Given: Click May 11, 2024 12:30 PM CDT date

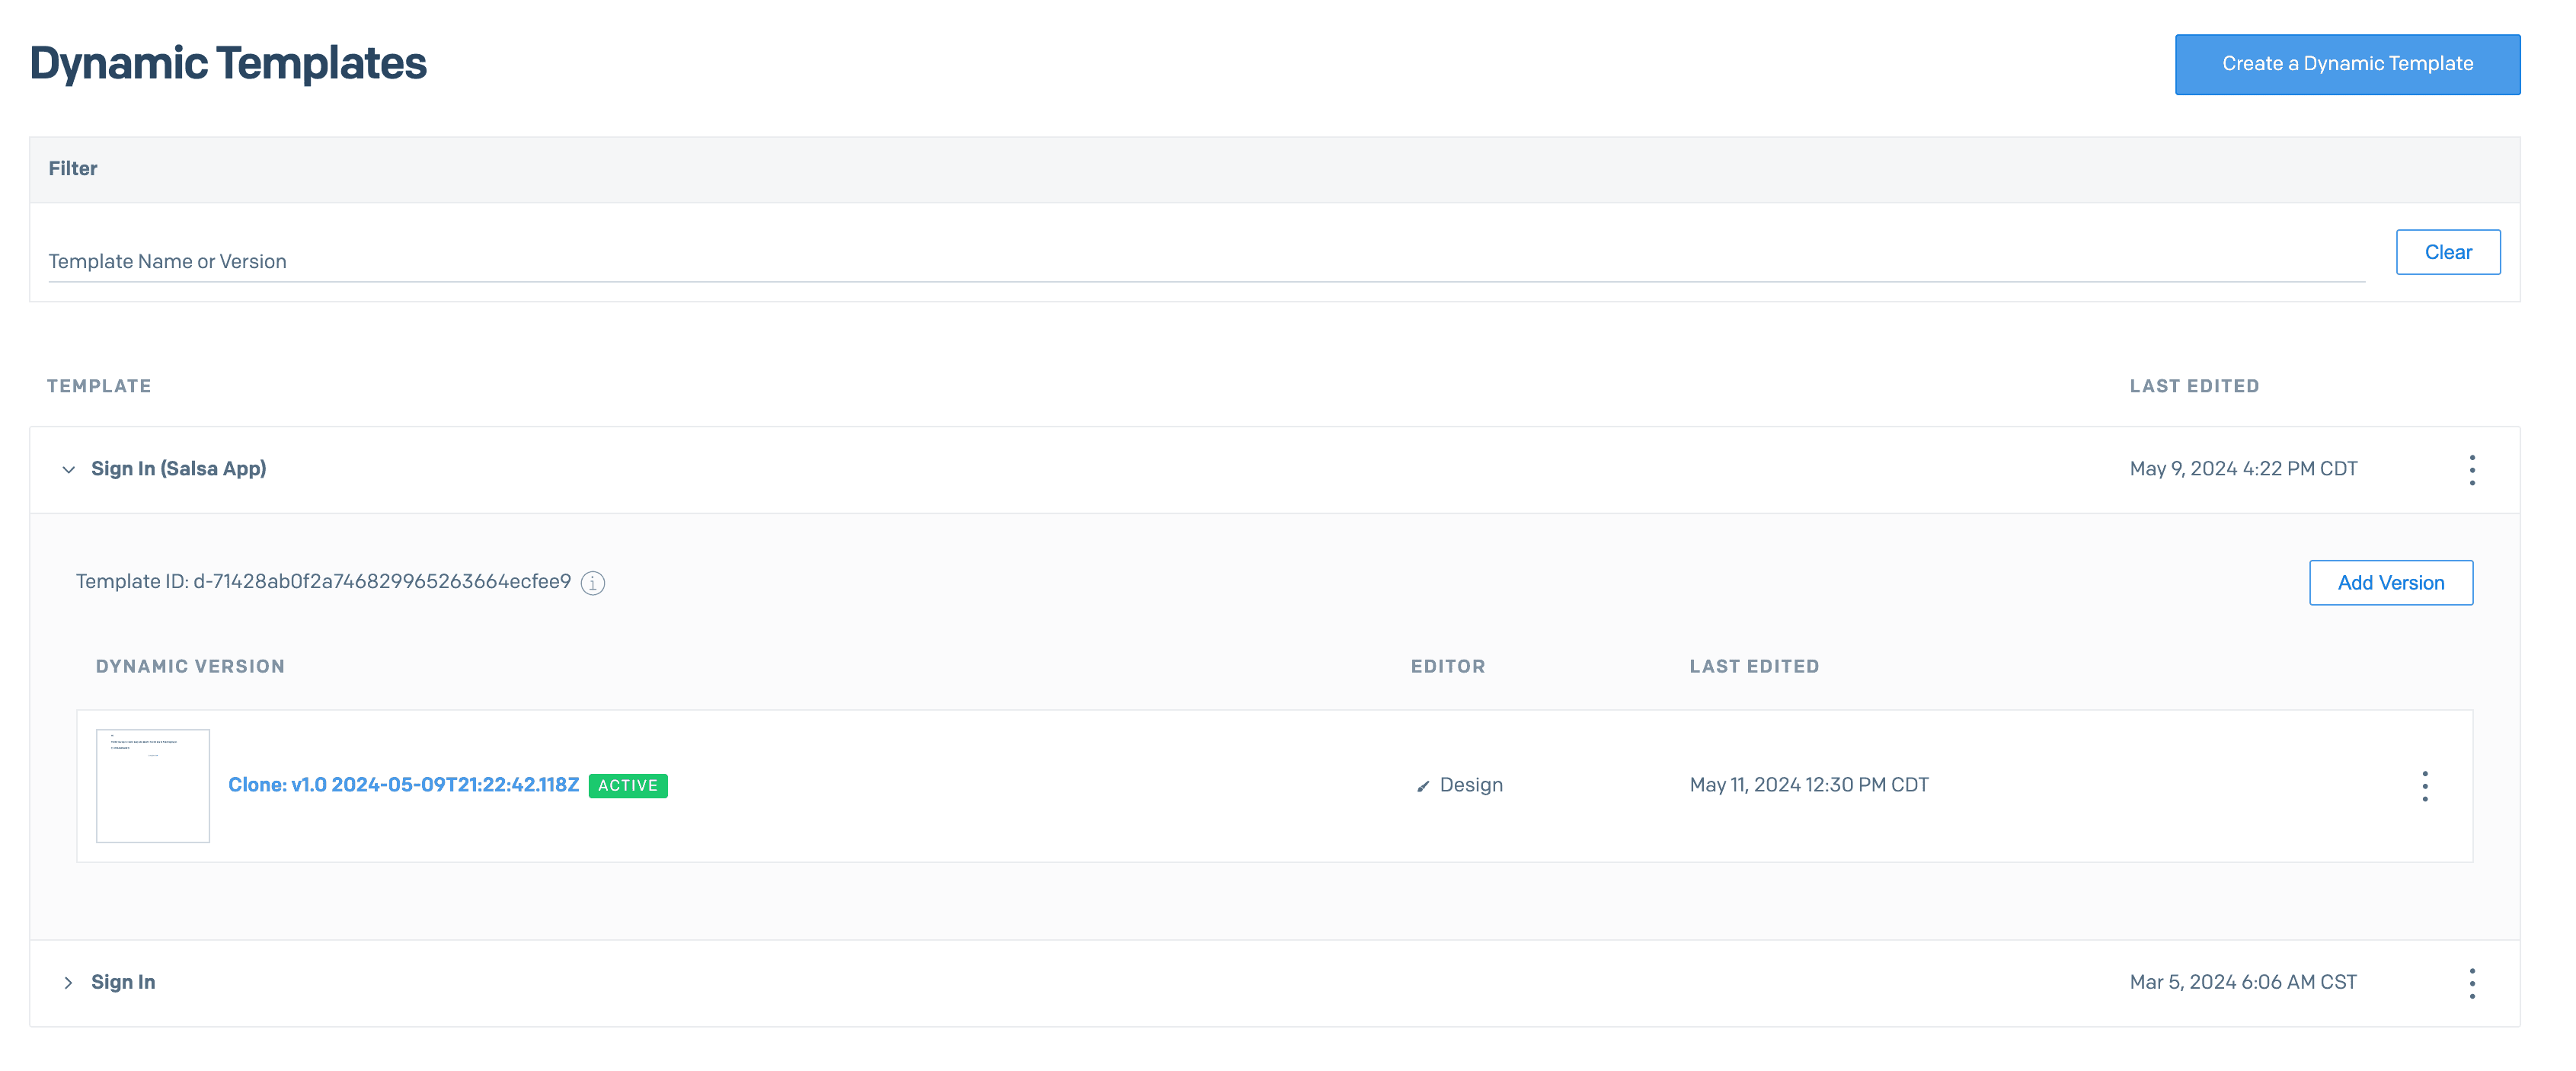Looking at the screenshot, I should tap(1808, 785).
